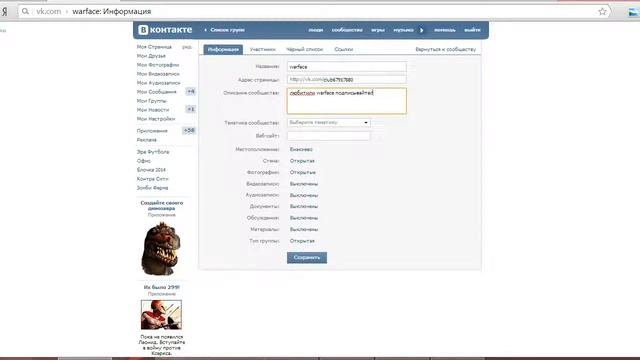Click the empty Веб-сайт input field
Screen dimensions: 640x360
(329, 136)
